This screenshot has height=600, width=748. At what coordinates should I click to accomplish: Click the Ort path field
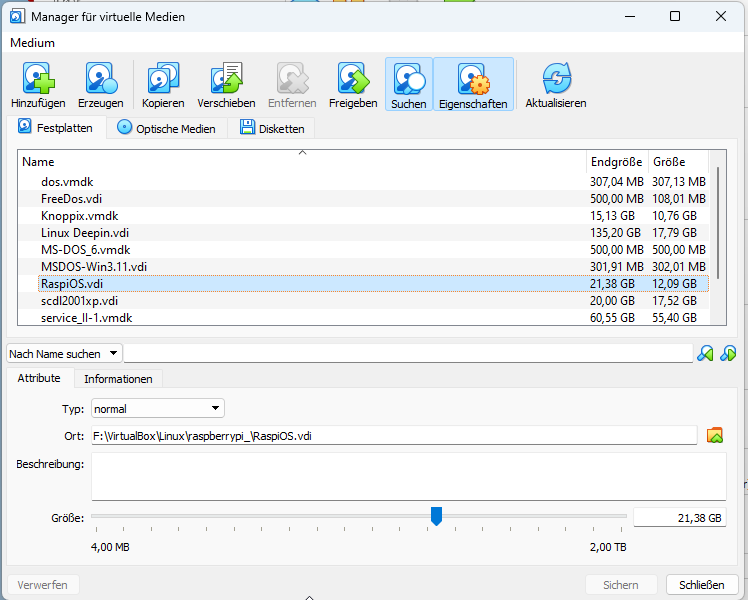coord(394,435)
